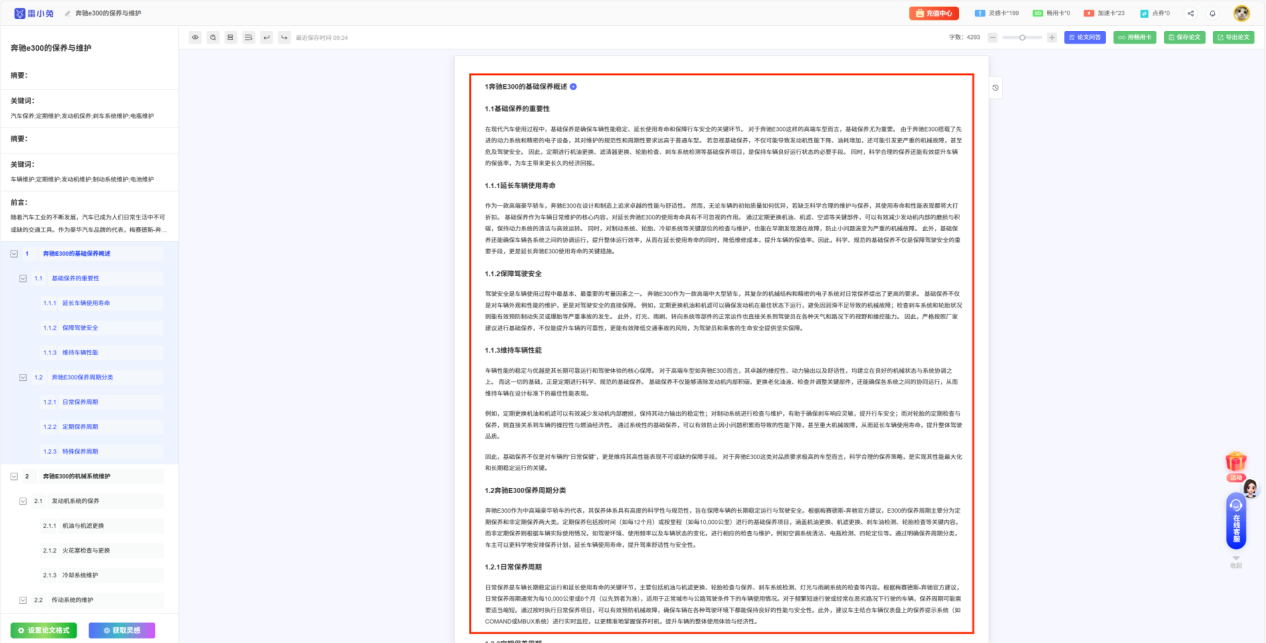The image size is (1266, 643).
Task: Click the heading 1.2.1日常保养周期 in document
Action: pos(515,566)
